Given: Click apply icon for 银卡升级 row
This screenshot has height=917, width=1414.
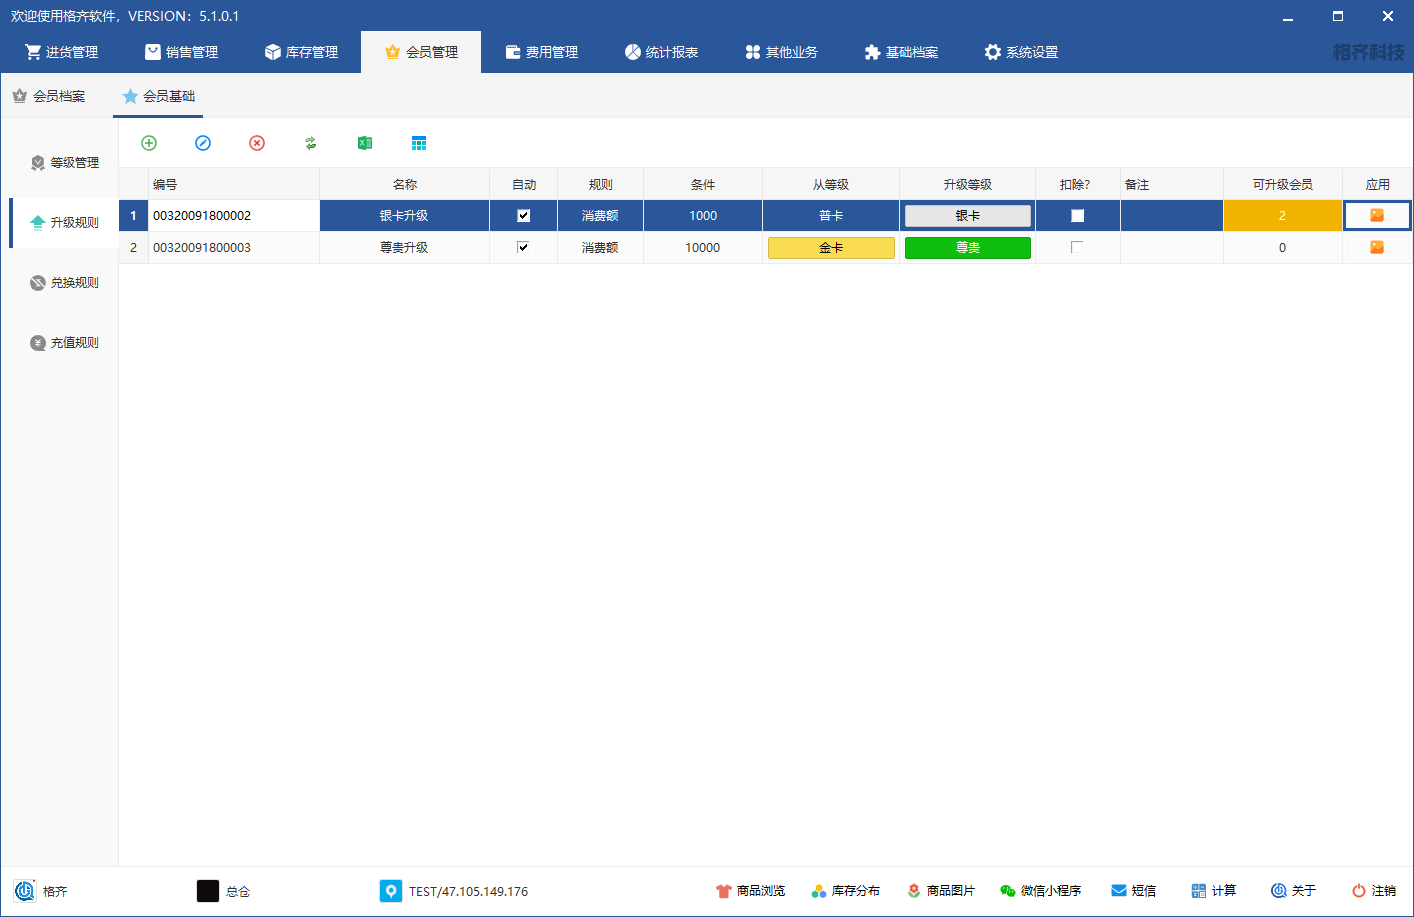Looking at the screenshot, I should click(x=1377, y=215).
